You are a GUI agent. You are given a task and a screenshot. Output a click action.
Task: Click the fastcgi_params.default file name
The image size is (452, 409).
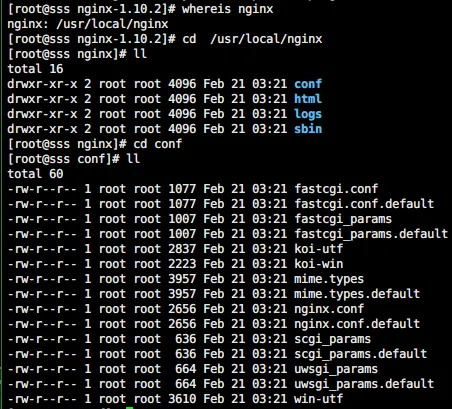click(x=371, y=234)
